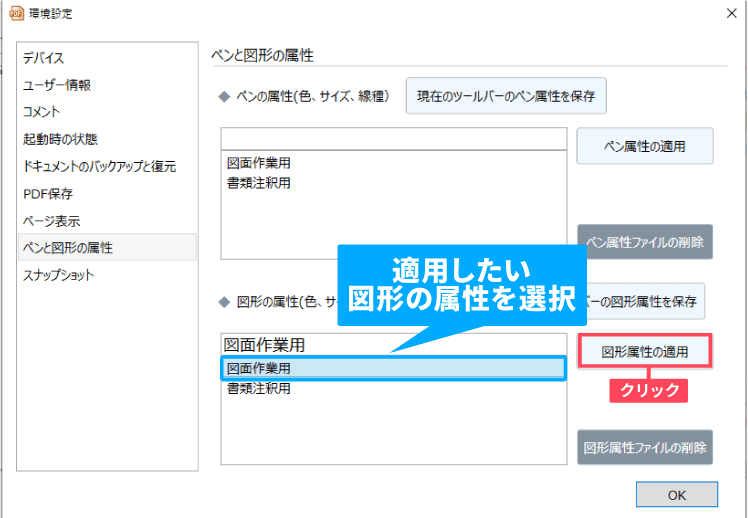
Task: Click the empty pen attribute name field
Action: [393, 138]
